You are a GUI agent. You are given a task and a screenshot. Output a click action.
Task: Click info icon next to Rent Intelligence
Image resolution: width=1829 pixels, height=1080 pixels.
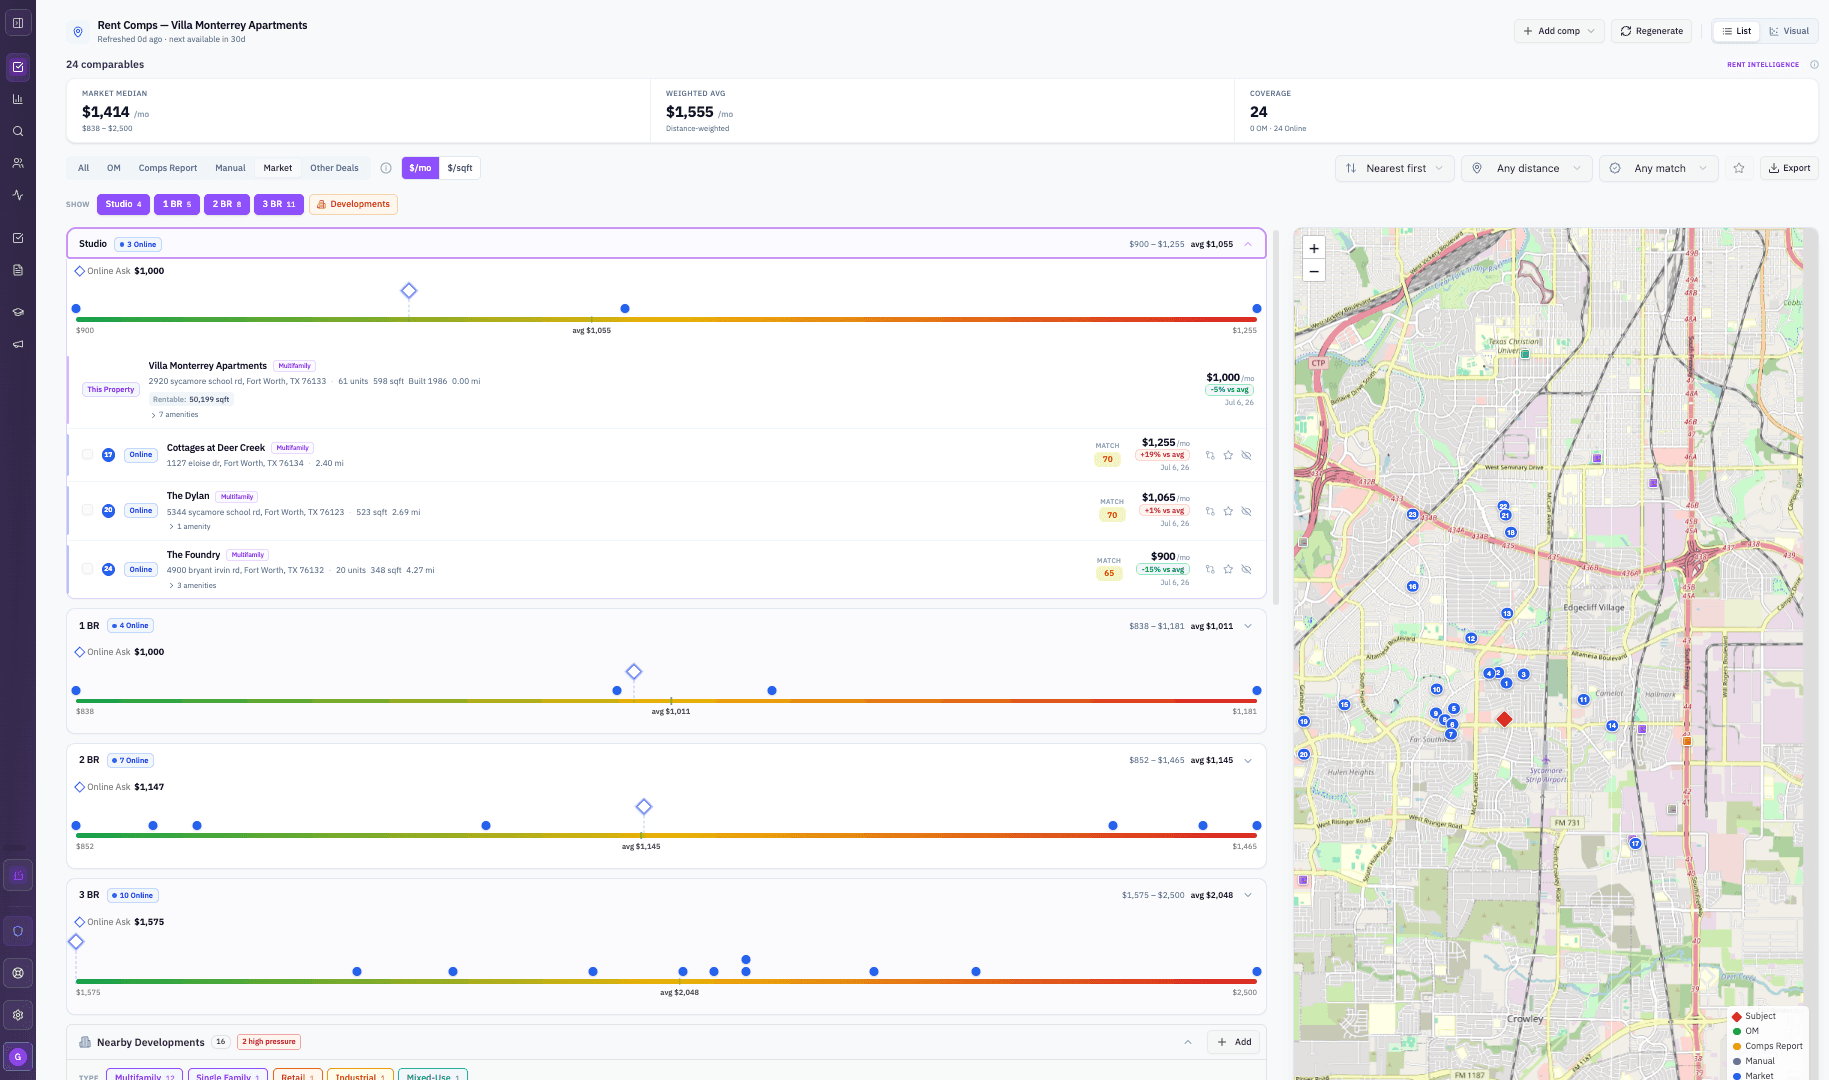1814,65
